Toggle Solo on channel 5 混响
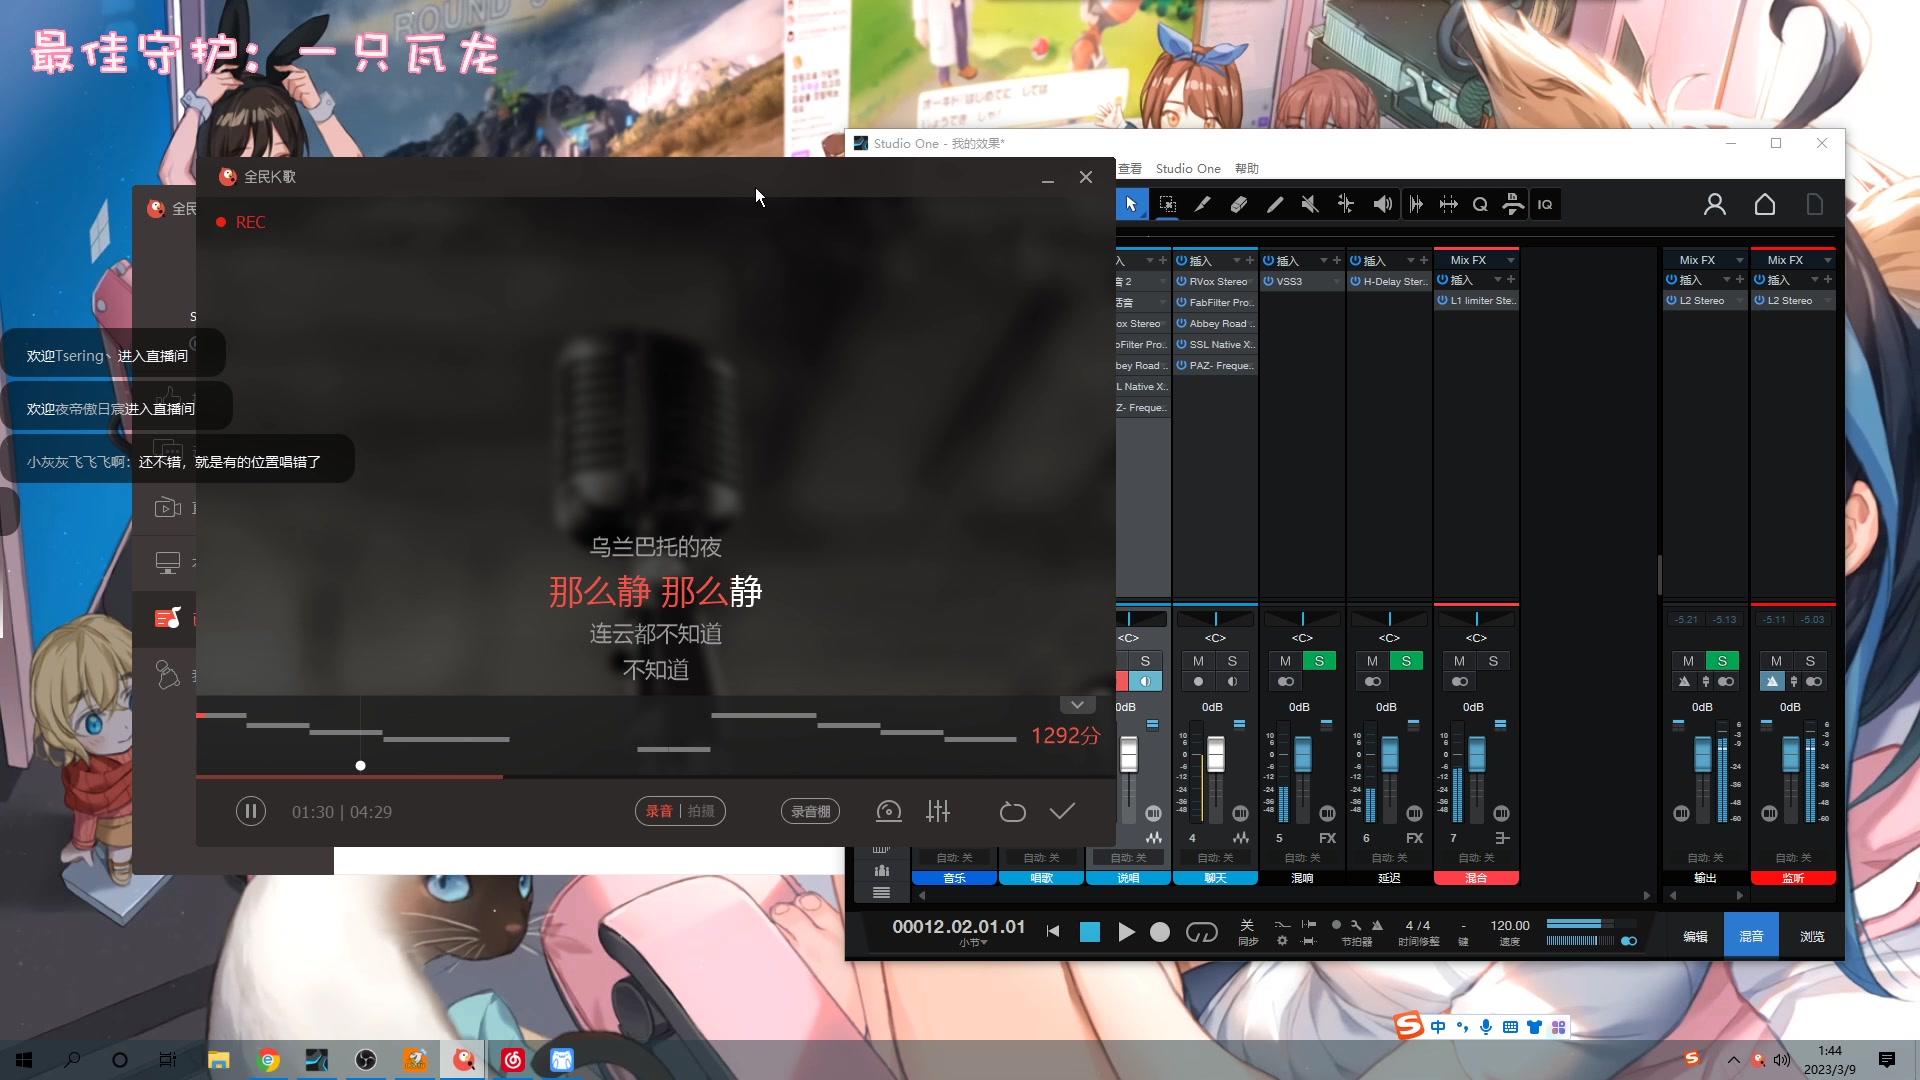1920x1080 pixels. tap(1319, 661)
